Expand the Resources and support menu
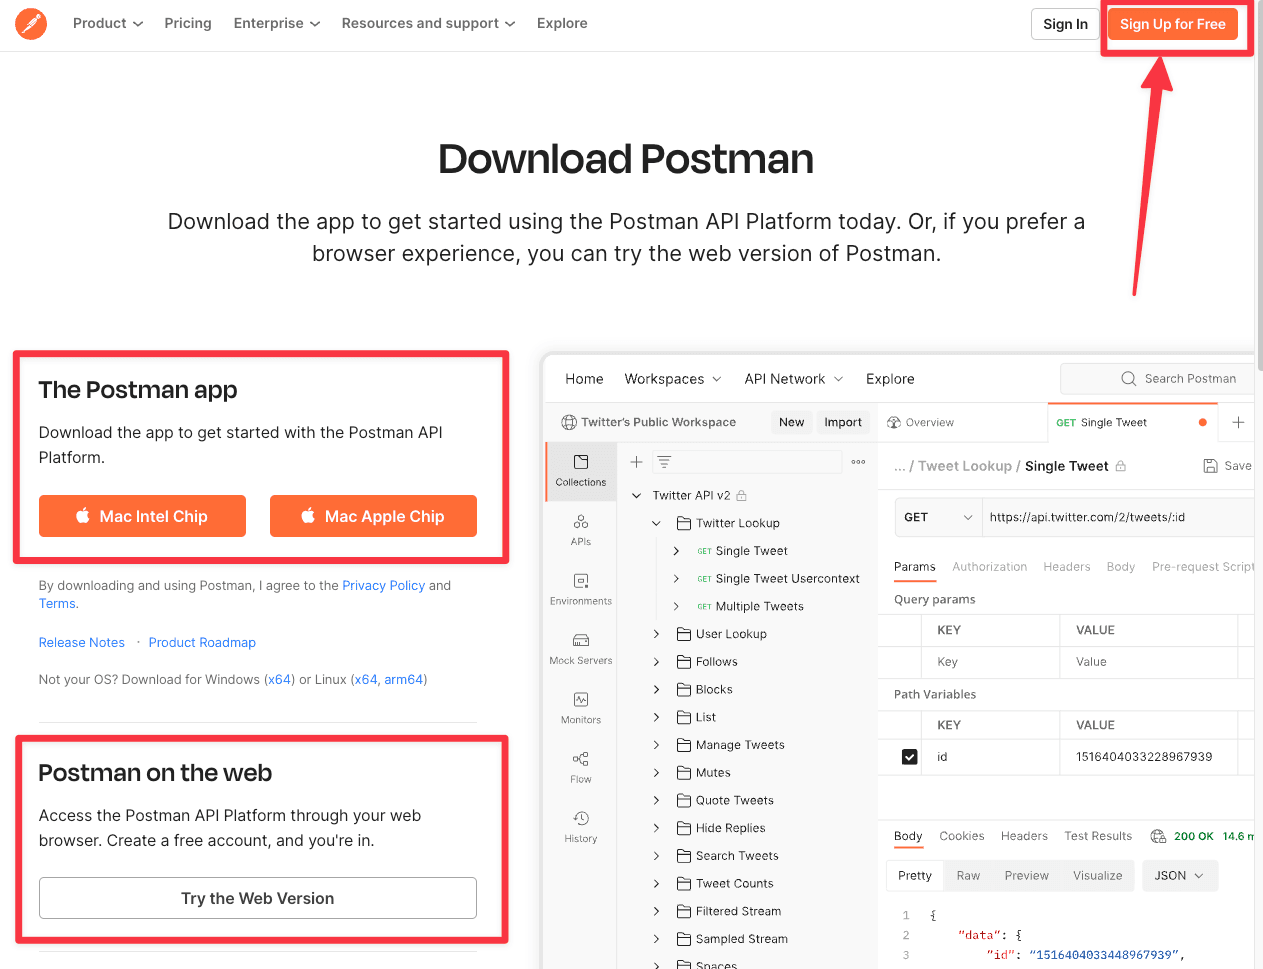 click(428, 23)
